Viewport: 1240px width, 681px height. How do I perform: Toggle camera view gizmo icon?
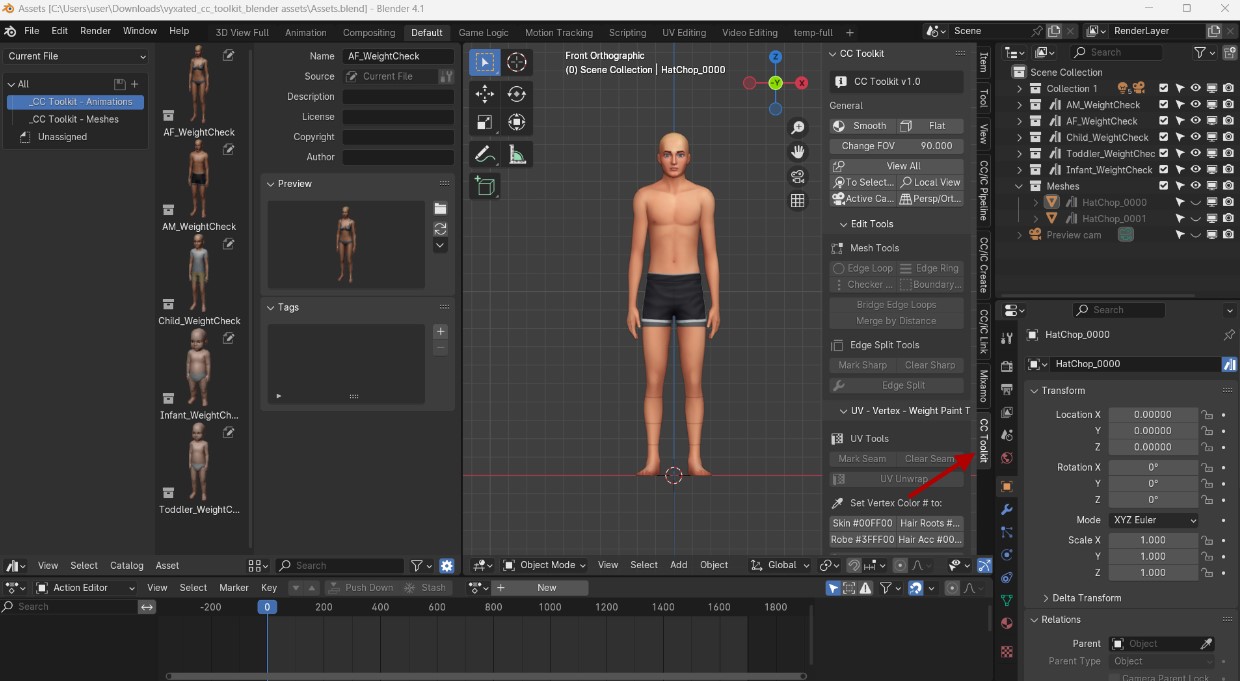(x=798, y=176)
